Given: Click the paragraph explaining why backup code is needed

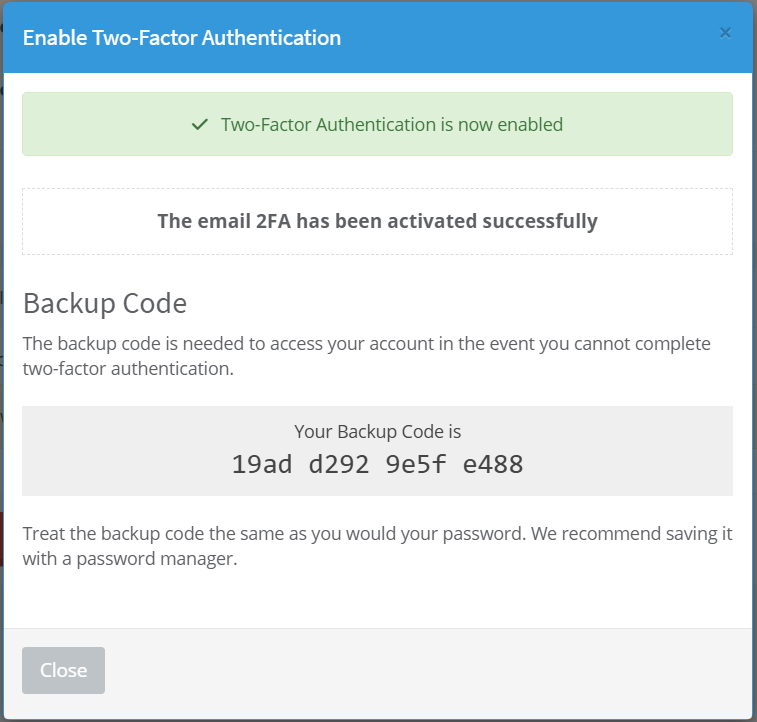Looking at the screenshot, I should [367, 356].
